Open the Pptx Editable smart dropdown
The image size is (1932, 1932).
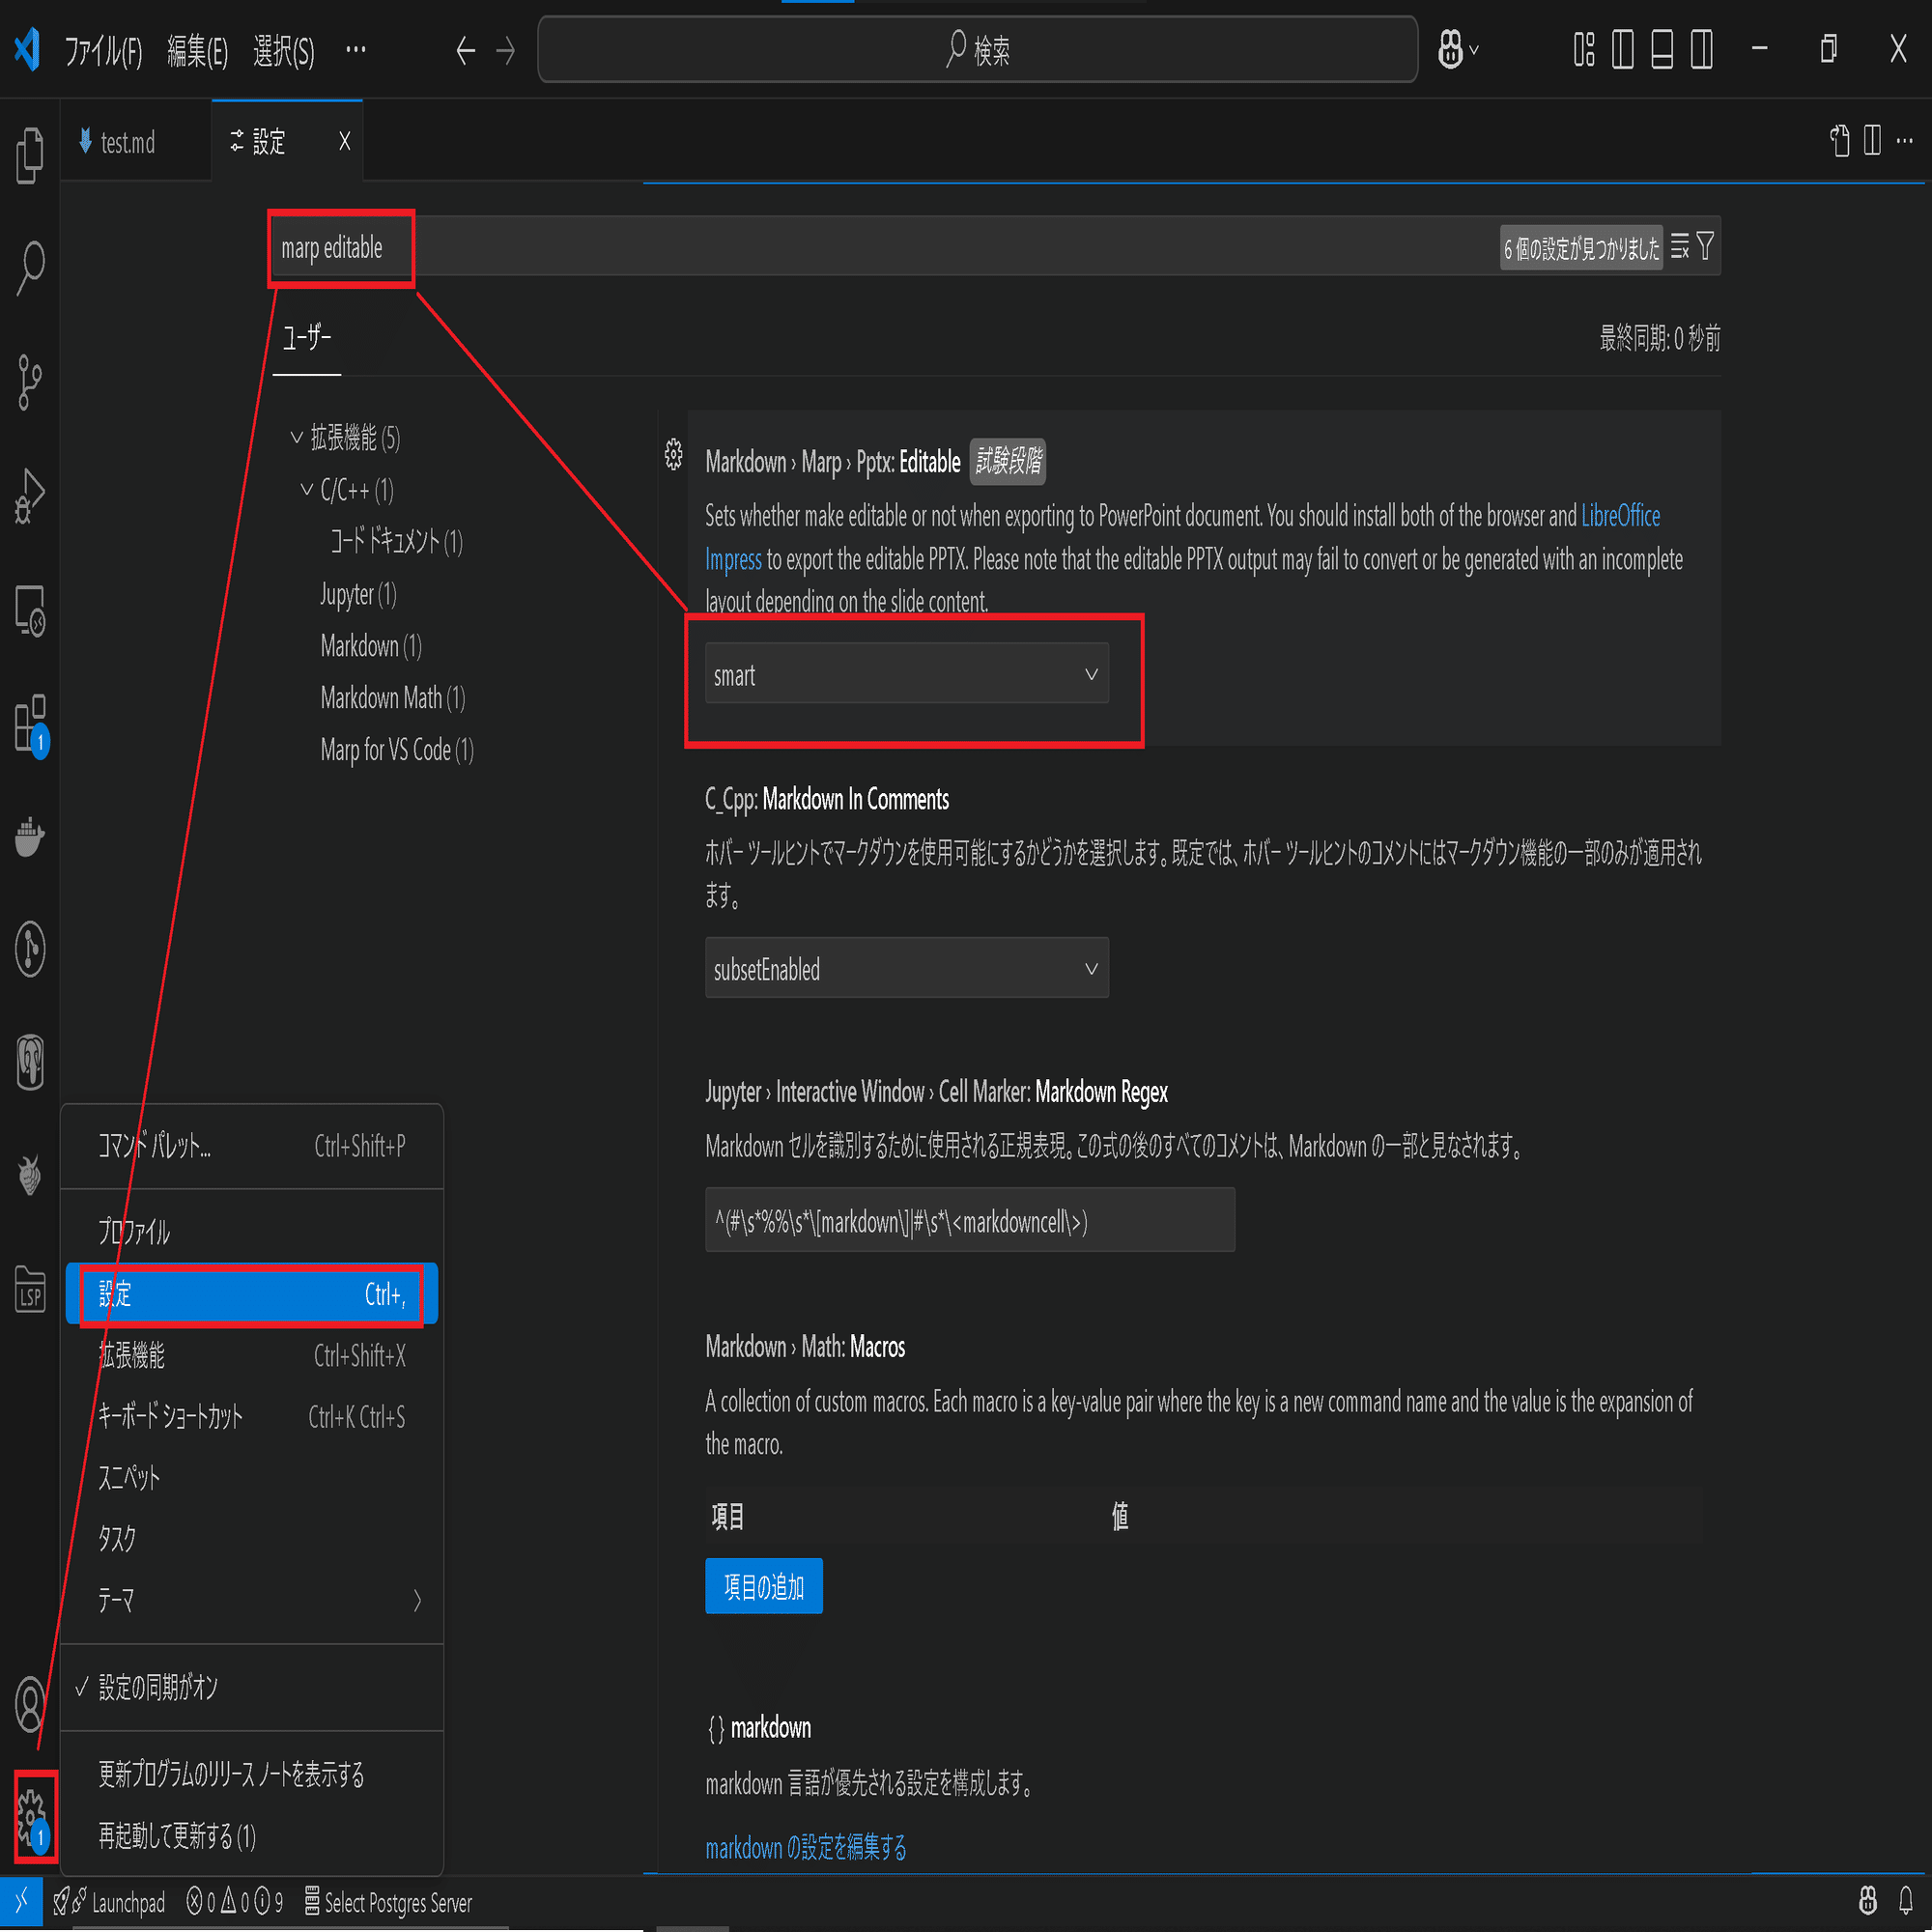click(906, 674)
